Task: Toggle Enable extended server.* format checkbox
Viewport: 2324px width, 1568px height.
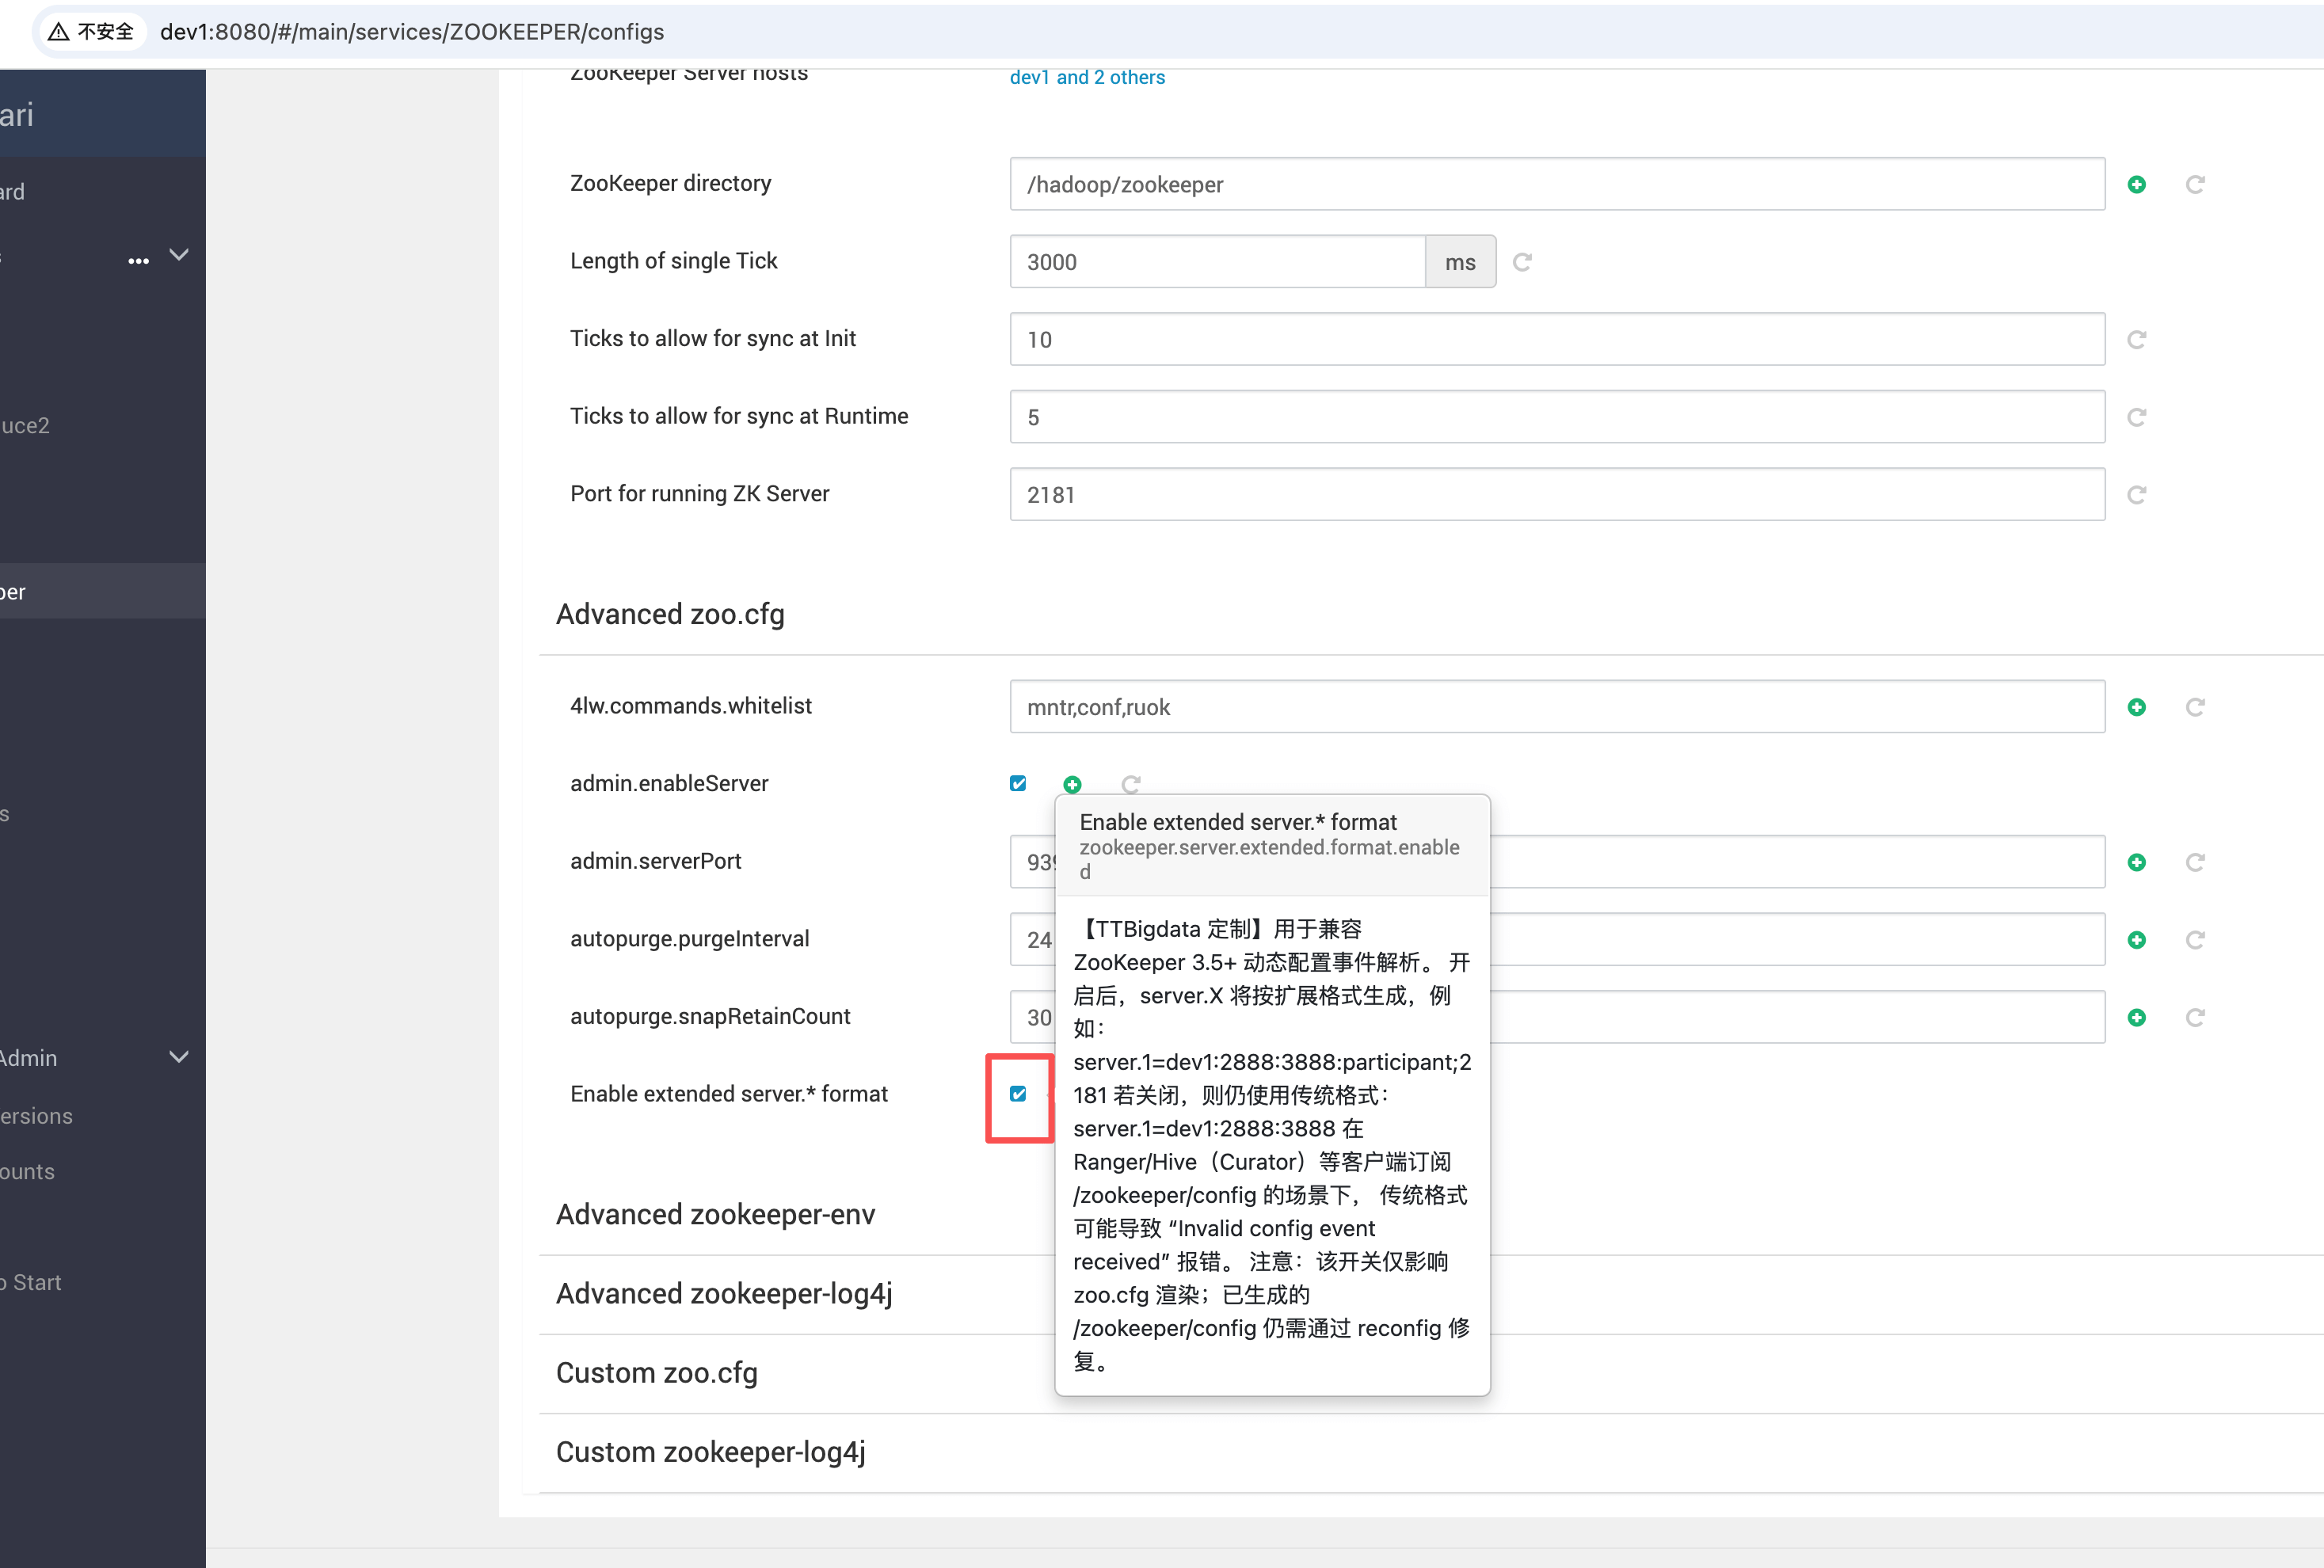Action: [1018, 1094]
